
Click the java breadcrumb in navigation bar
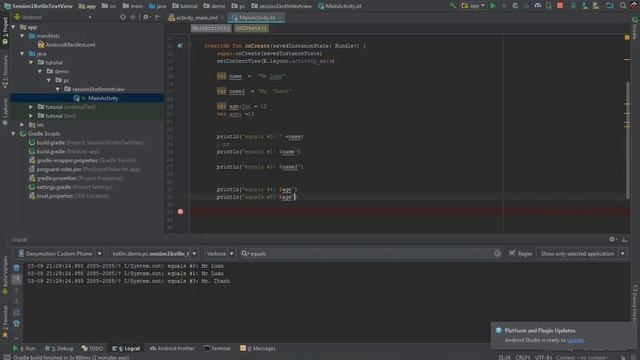point(158,6)
